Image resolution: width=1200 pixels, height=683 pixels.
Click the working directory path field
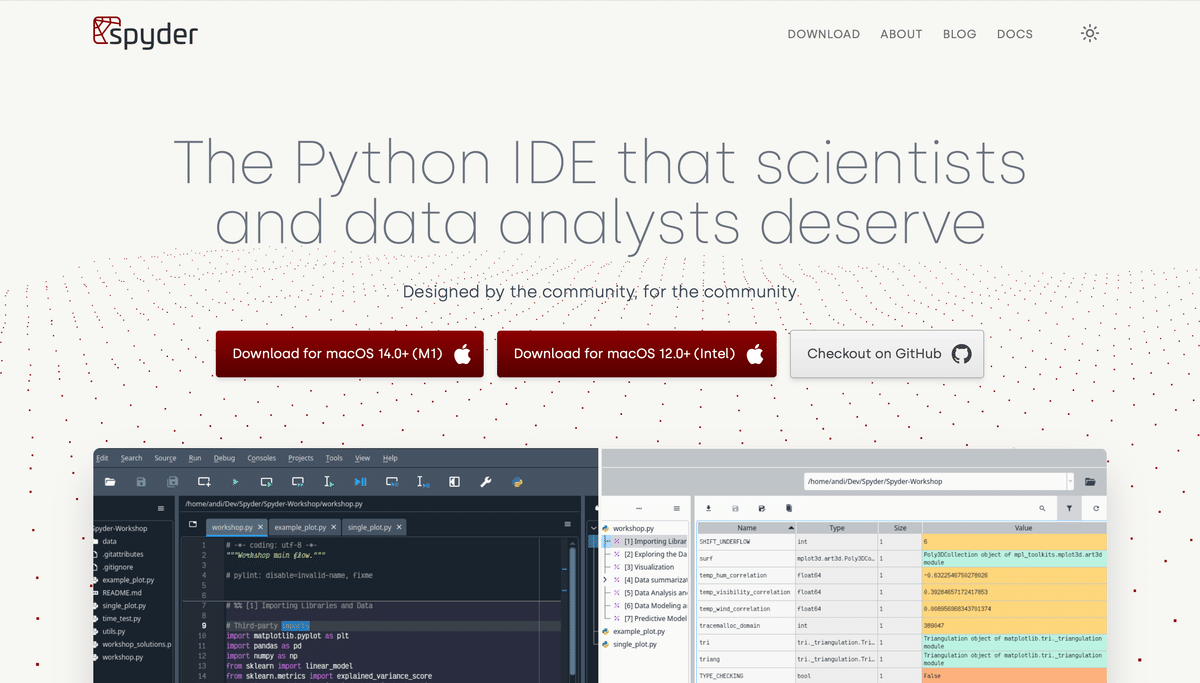pos(935,481)
